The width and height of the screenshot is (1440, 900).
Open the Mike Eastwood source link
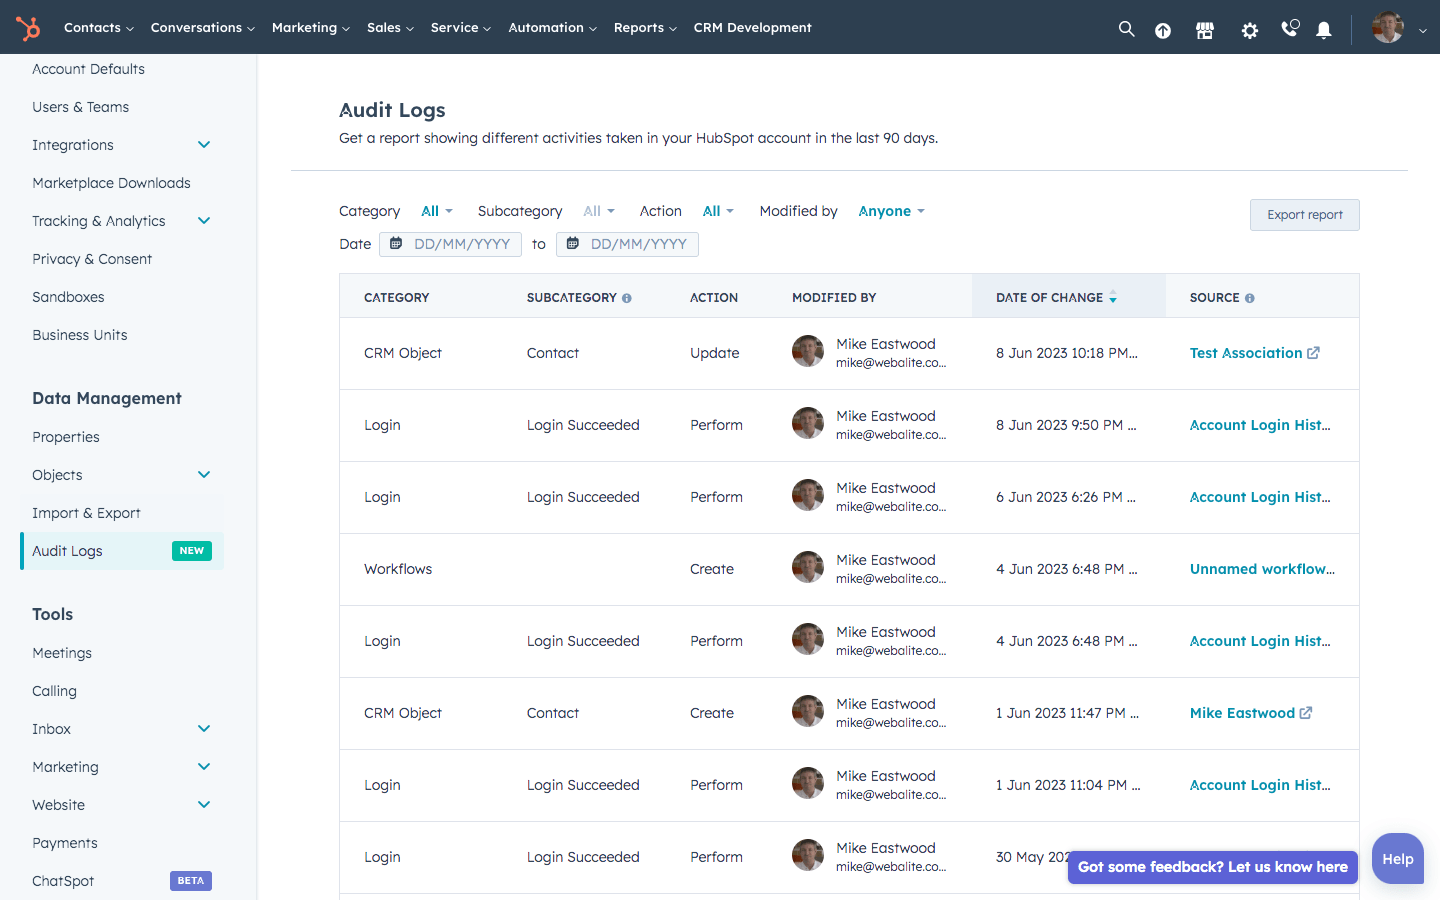(x=1242, y=713)
